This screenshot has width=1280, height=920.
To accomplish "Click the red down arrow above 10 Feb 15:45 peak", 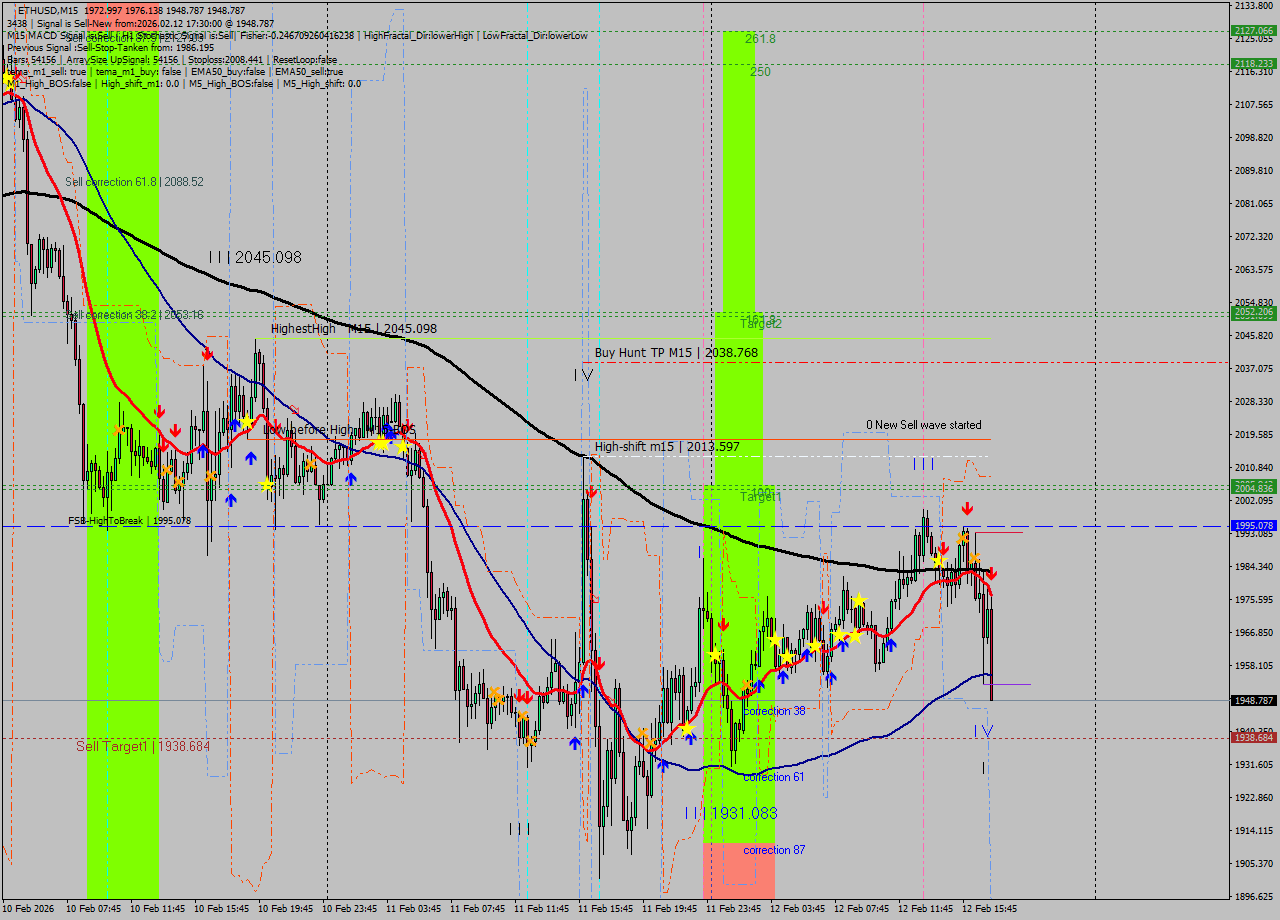I will 207,353.
